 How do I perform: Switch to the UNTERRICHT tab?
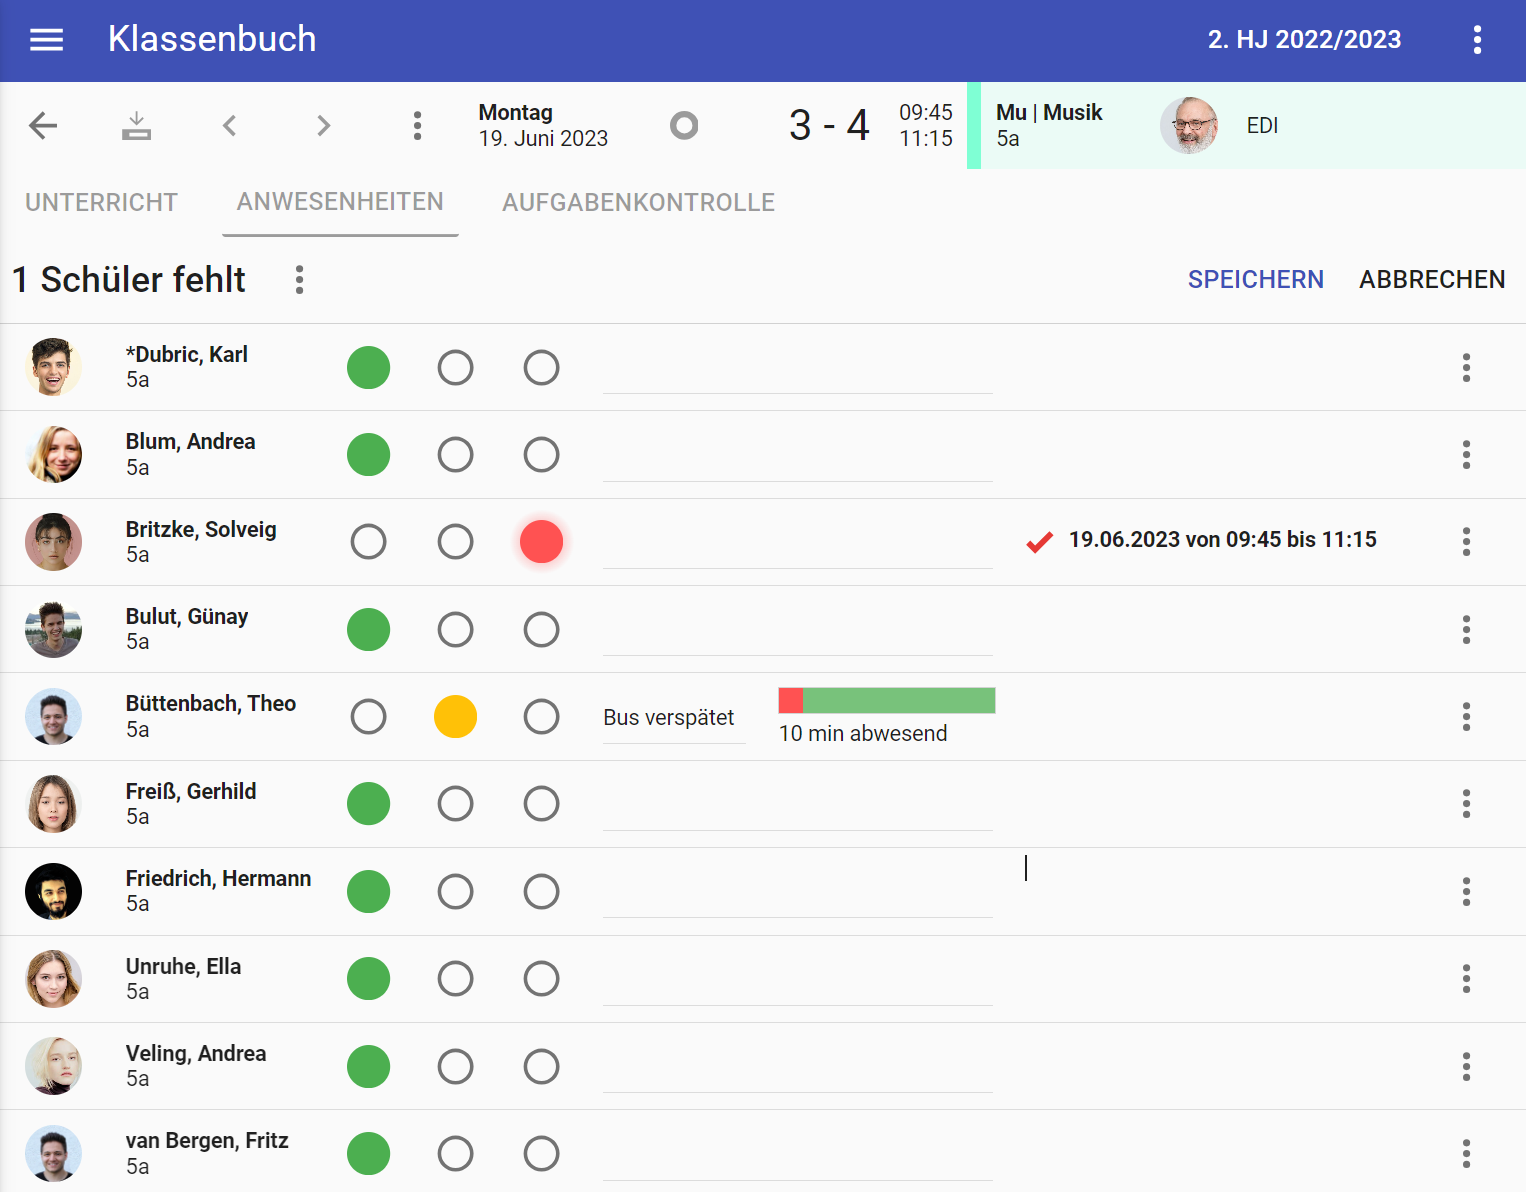pyautogui.click(x=101, y=203)
